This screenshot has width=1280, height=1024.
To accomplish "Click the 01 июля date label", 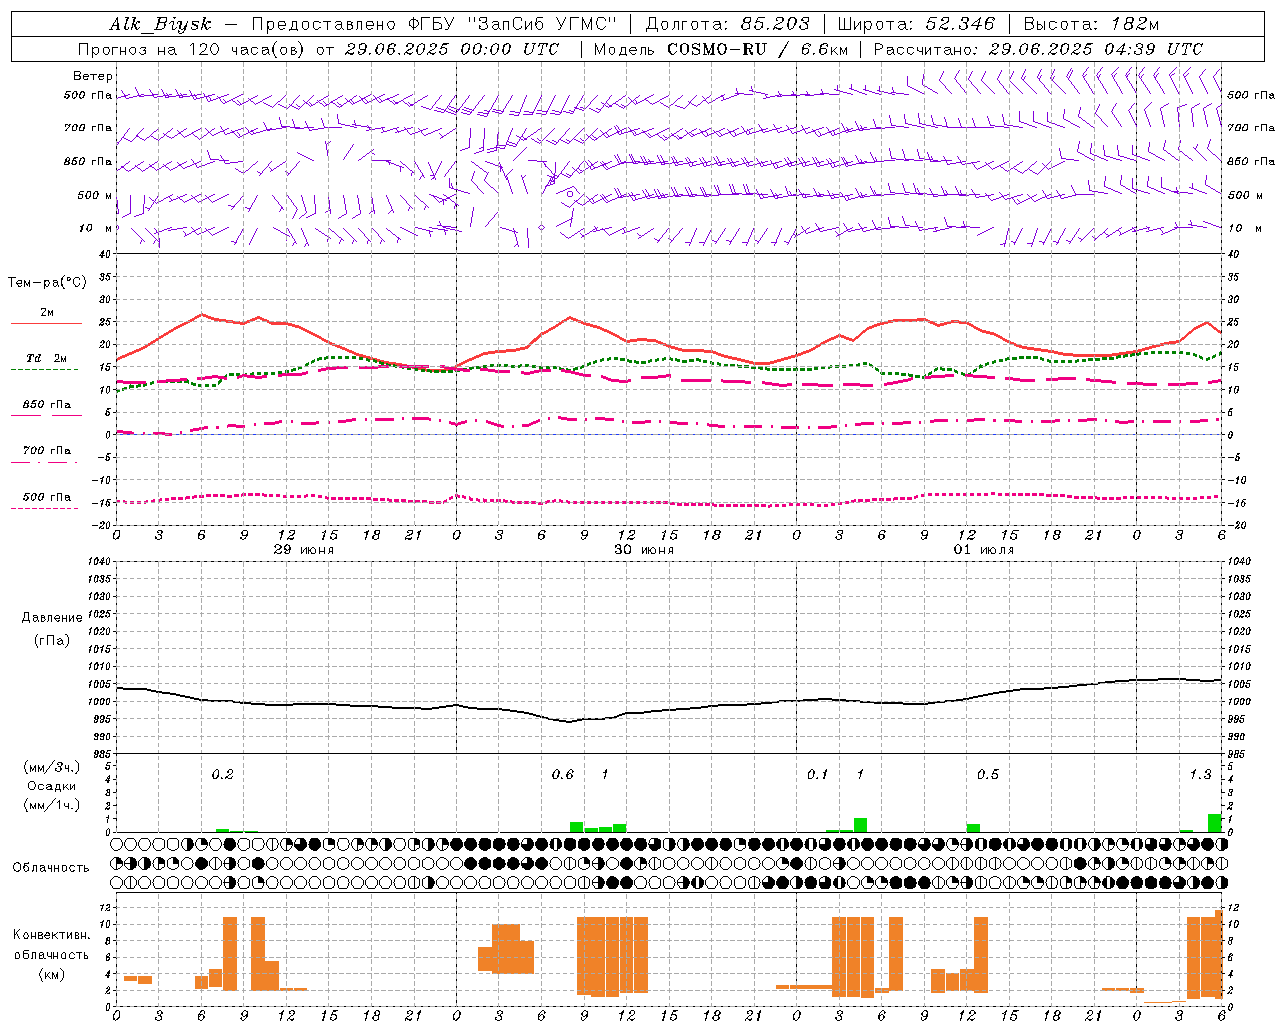I will click(984, 550).
